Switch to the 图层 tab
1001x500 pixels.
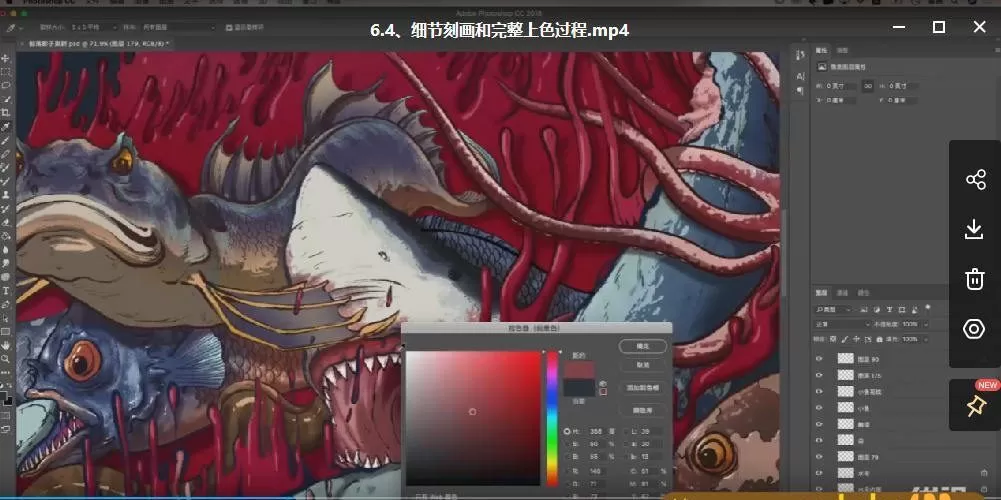822,292
